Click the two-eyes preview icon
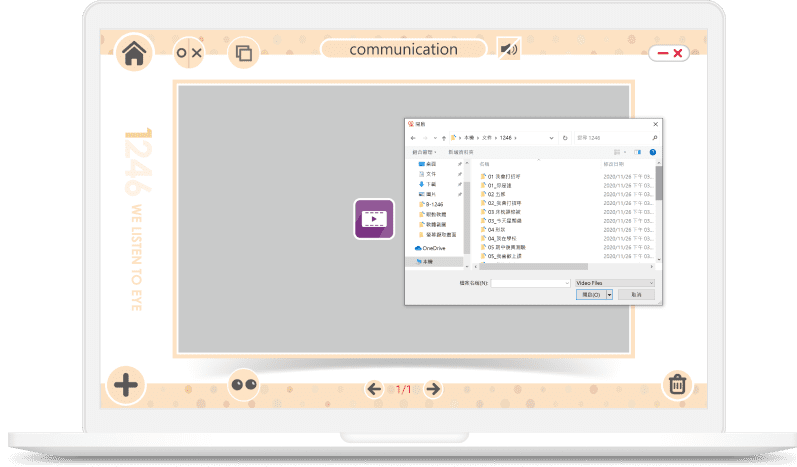The image size is (797, 467). [243, 385]
